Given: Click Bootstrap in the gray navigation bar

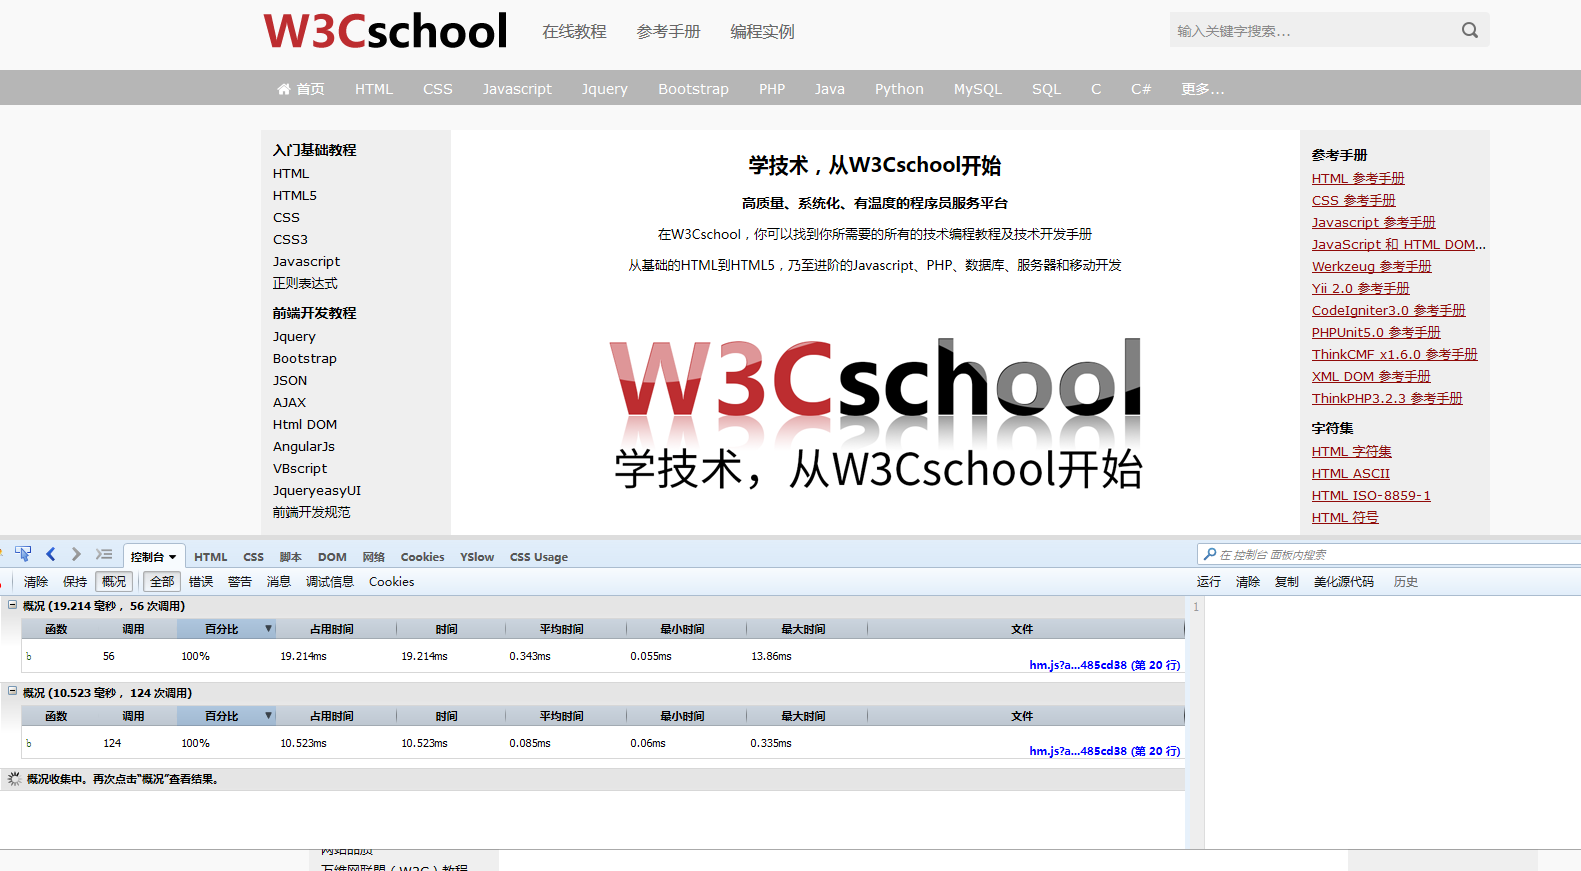Looking at the screenshot, I should coord(693,89).
